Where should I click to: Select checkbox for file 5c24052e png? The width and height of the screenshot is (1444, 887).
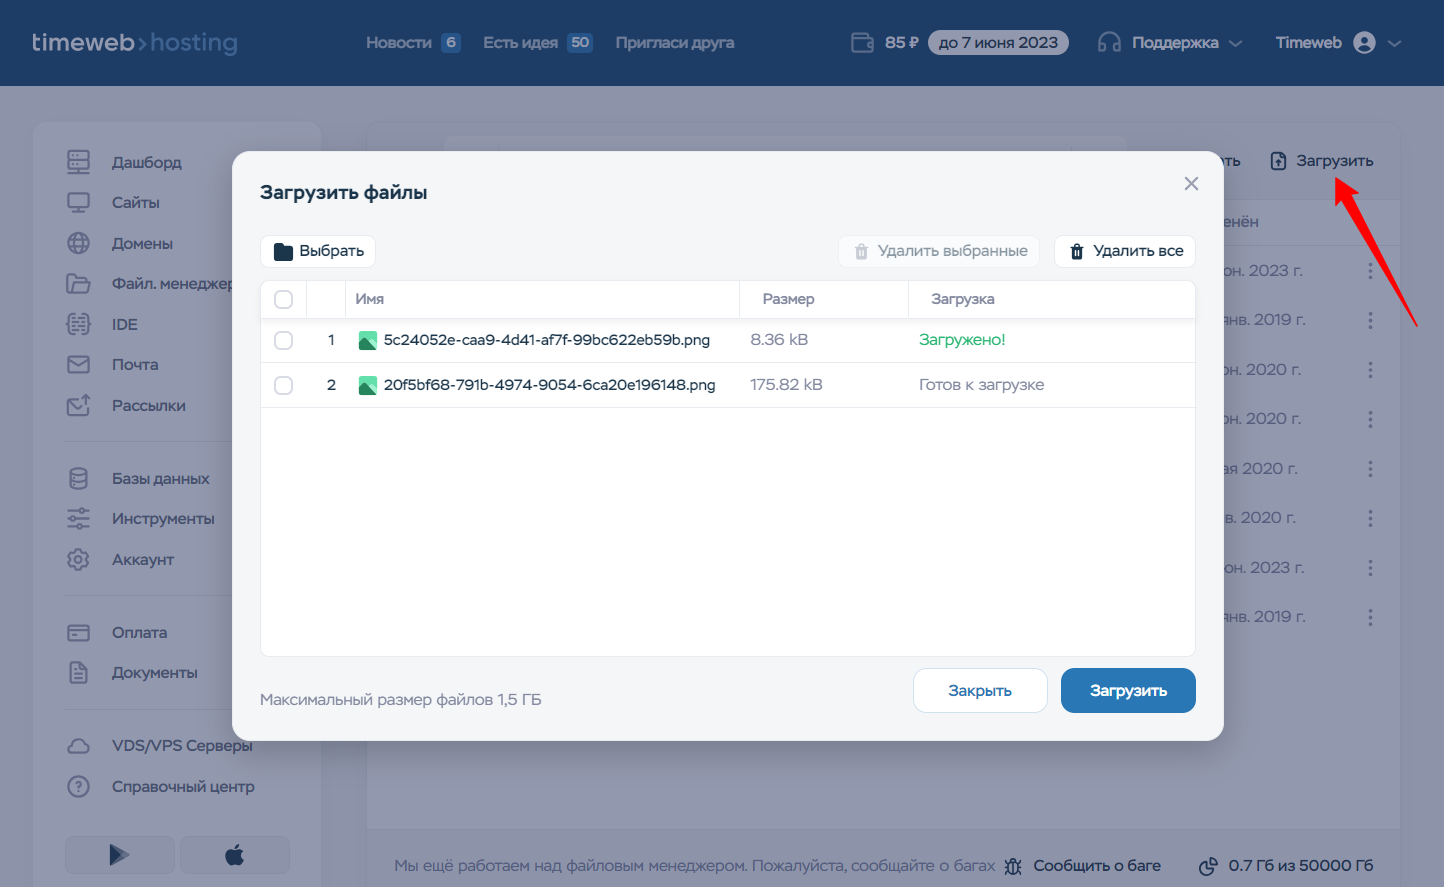[284, 340]
